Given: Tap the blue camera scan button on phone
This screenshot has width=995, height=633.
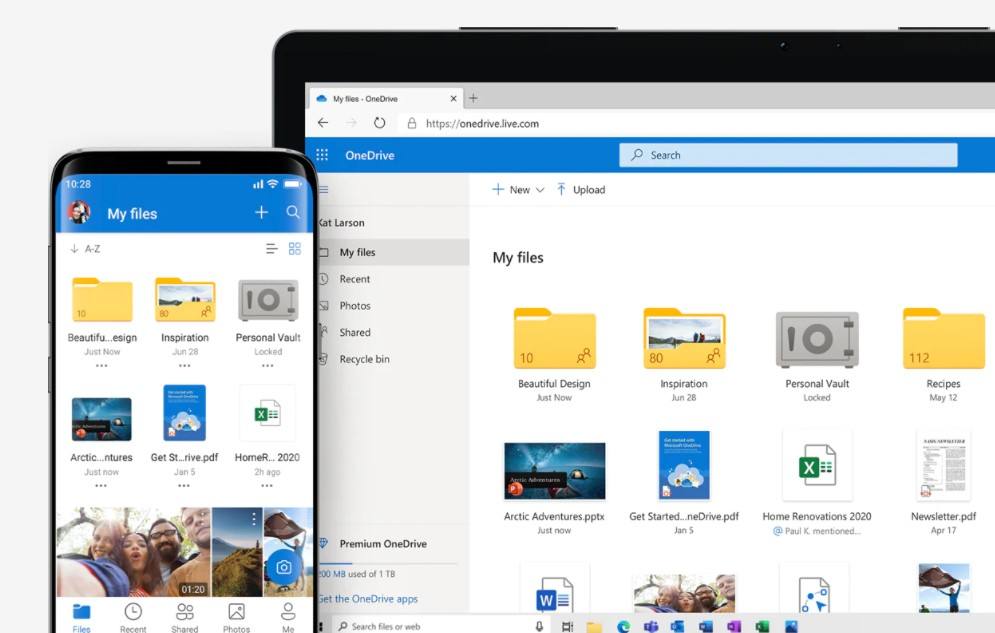Looking at the screenshot, I should [284, 567].
